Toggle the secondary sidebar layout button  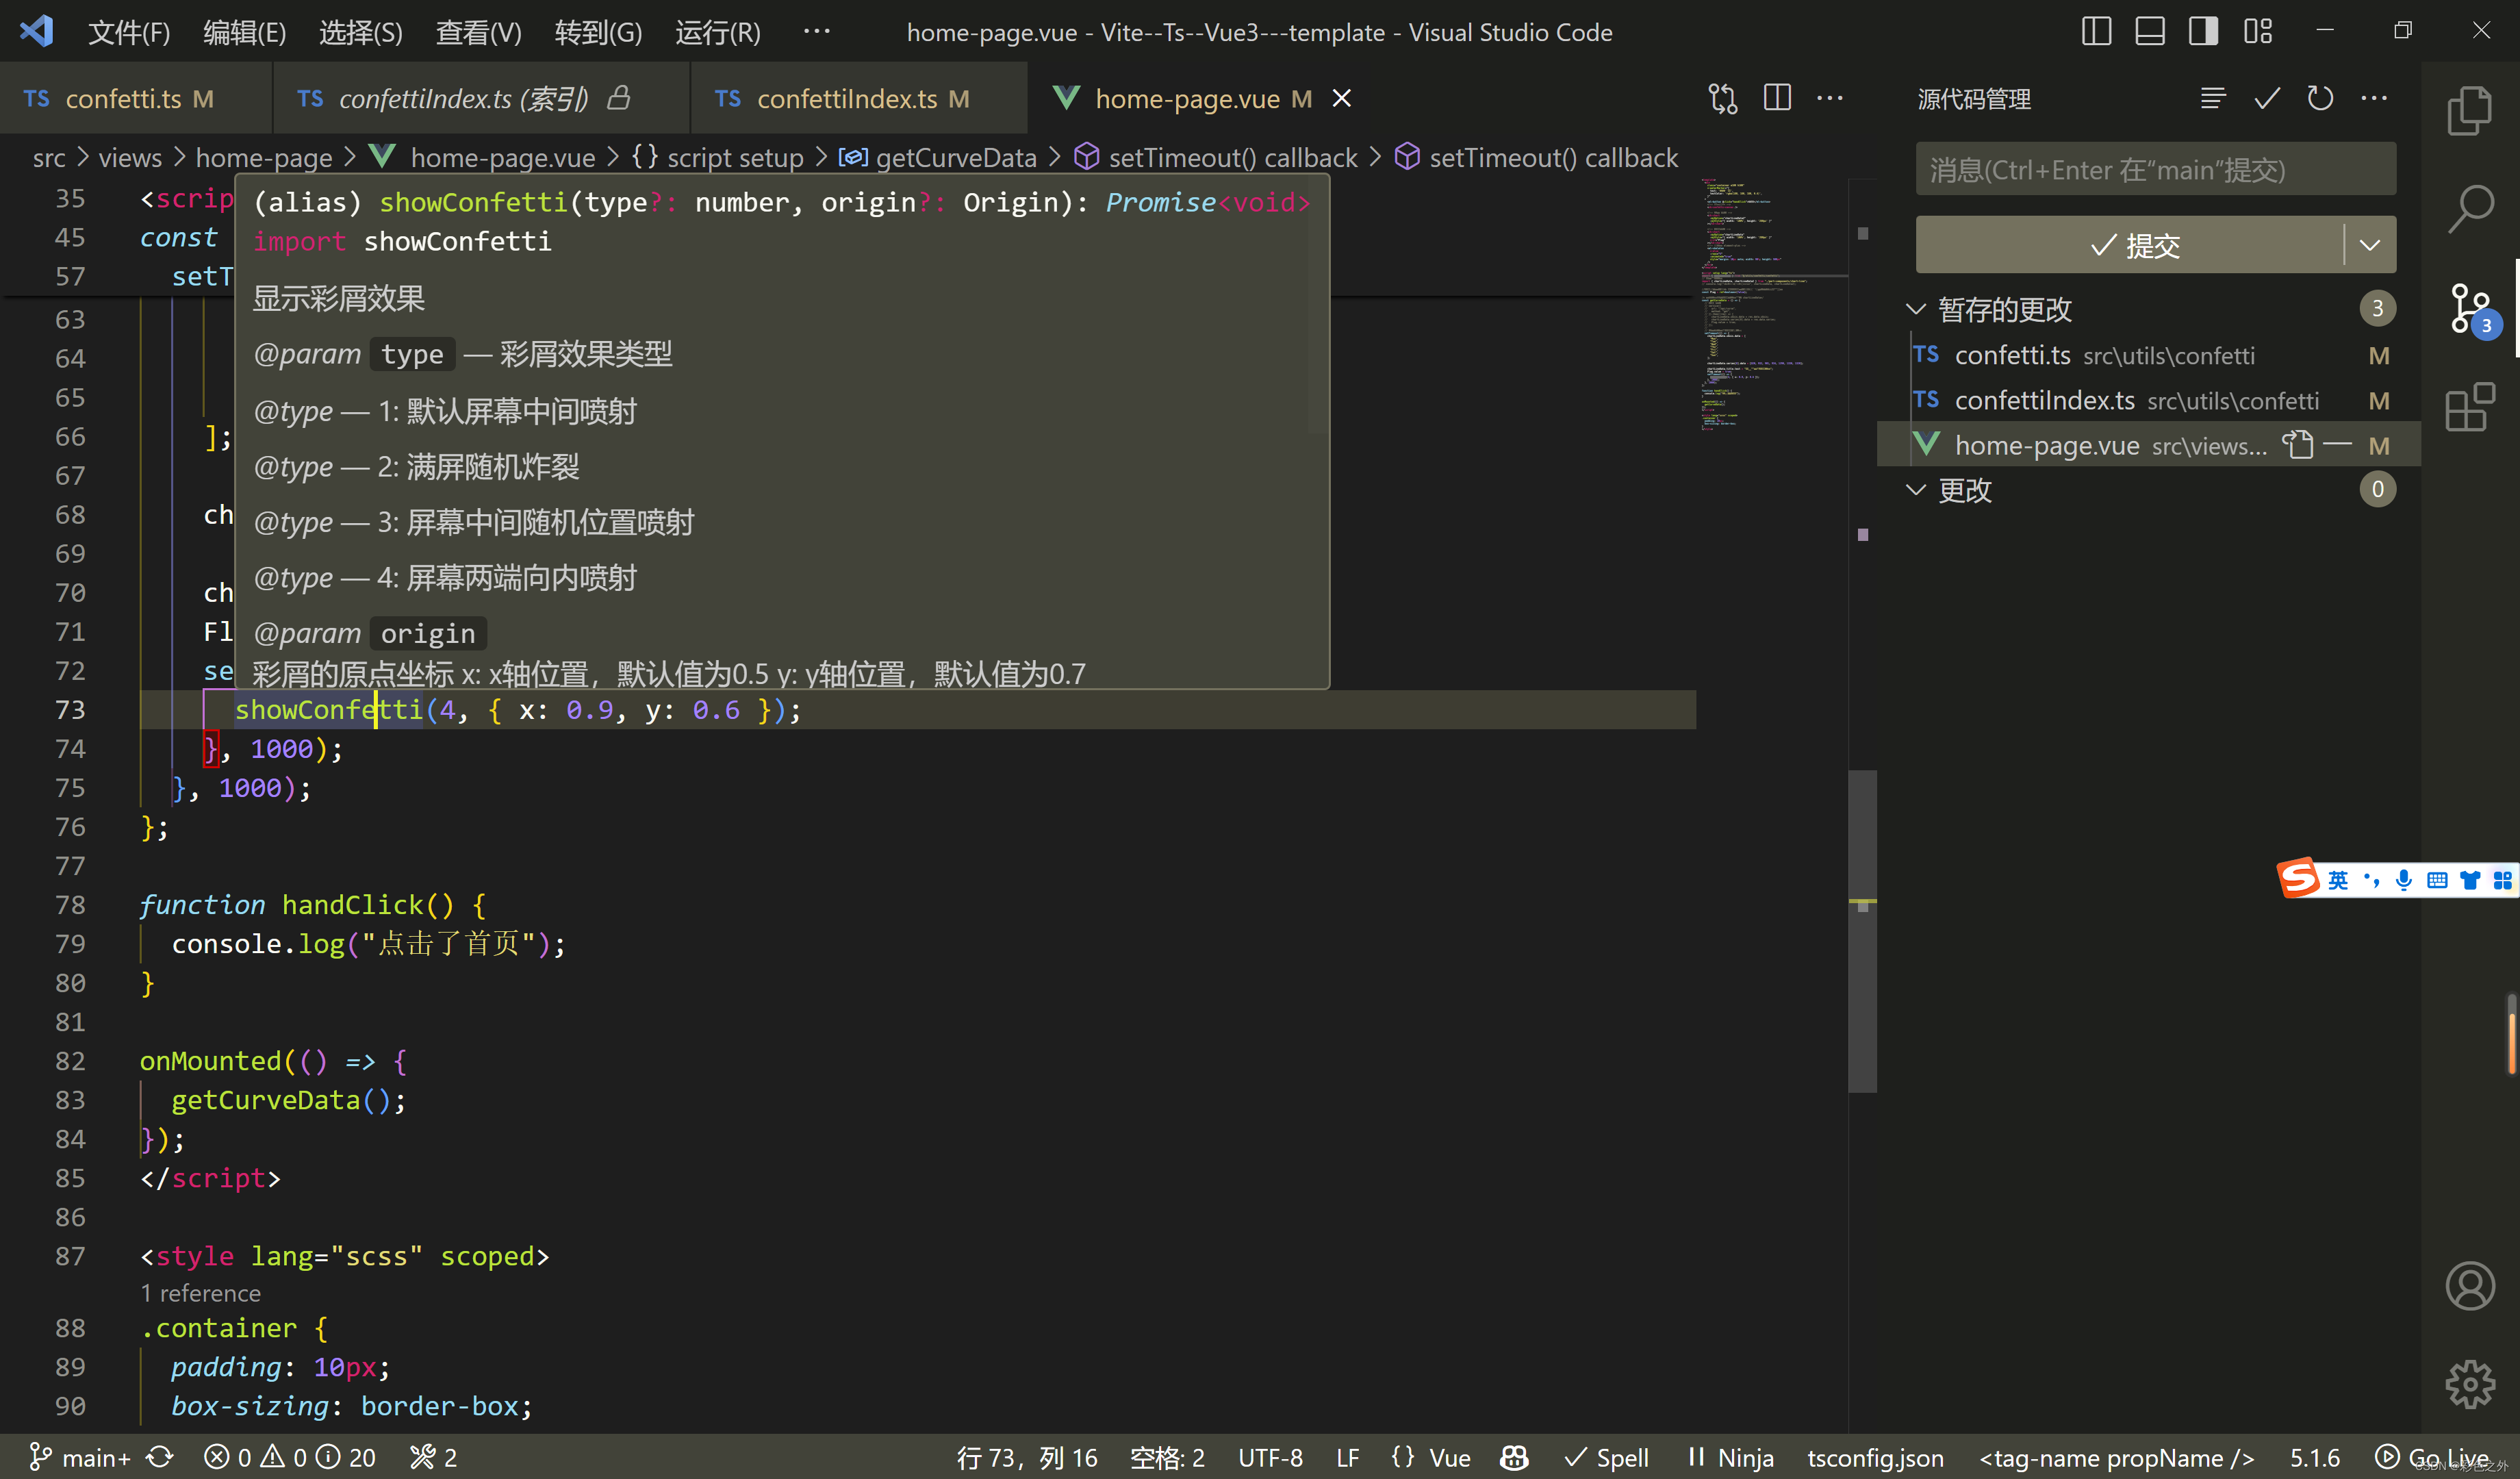(x=2203, y=32)
